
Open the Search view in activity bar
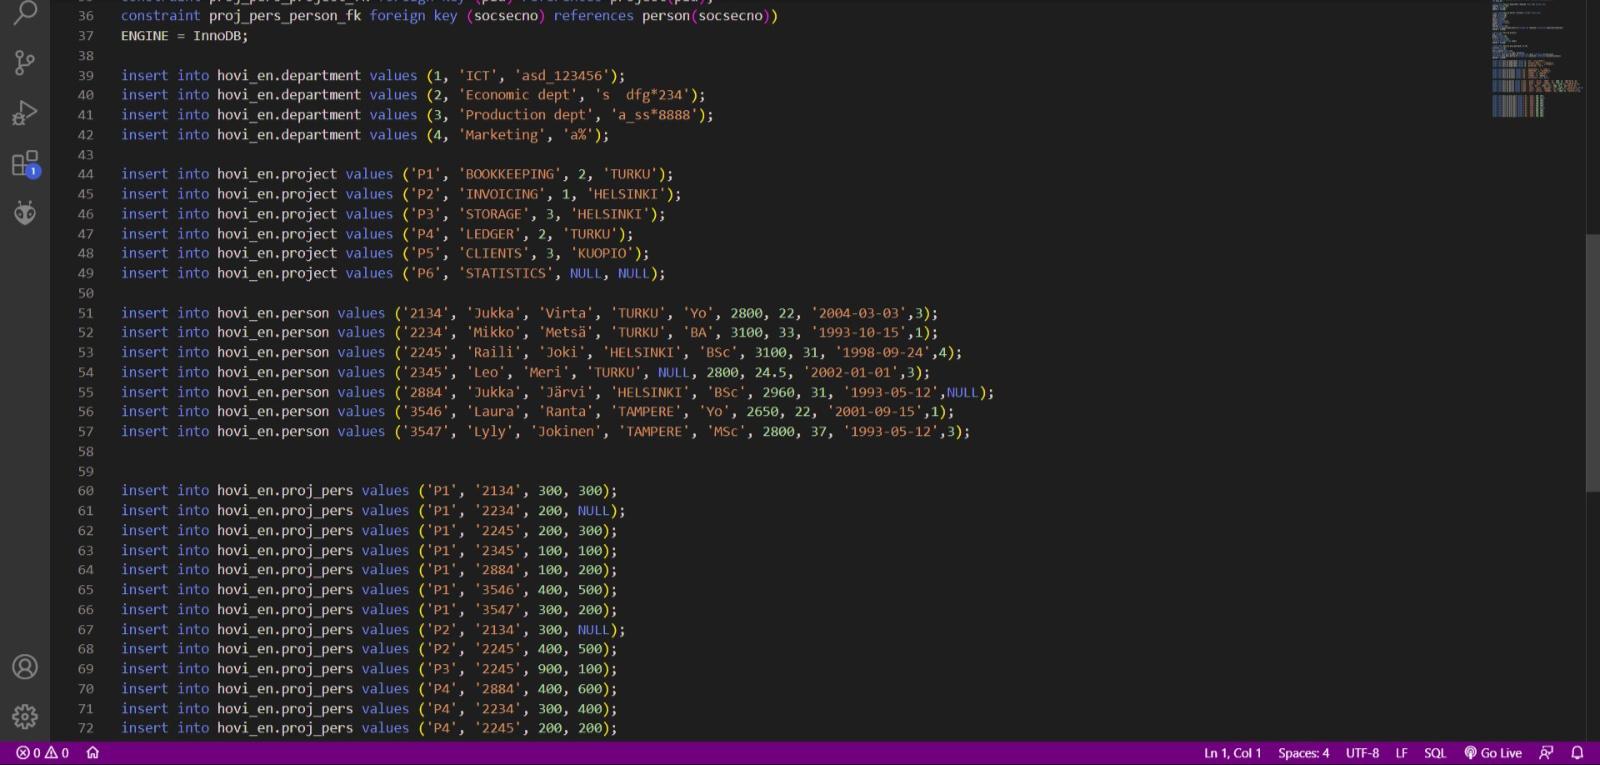(x=25, y=12)
